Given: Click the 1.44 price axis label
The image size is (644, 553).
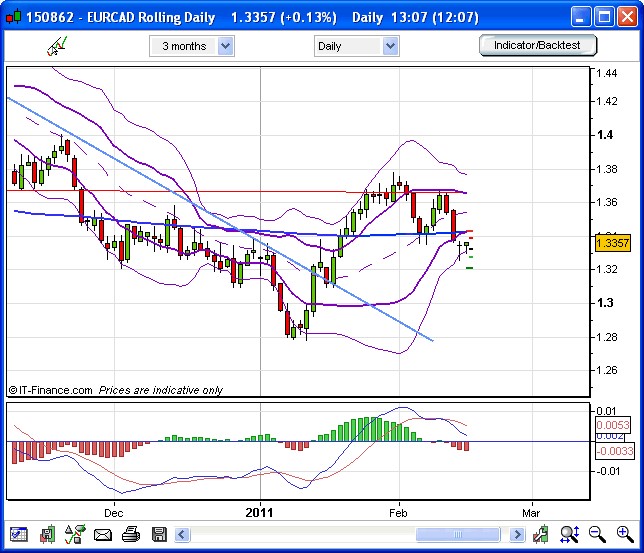Looking at the screenshot, I should coord(607,73).
